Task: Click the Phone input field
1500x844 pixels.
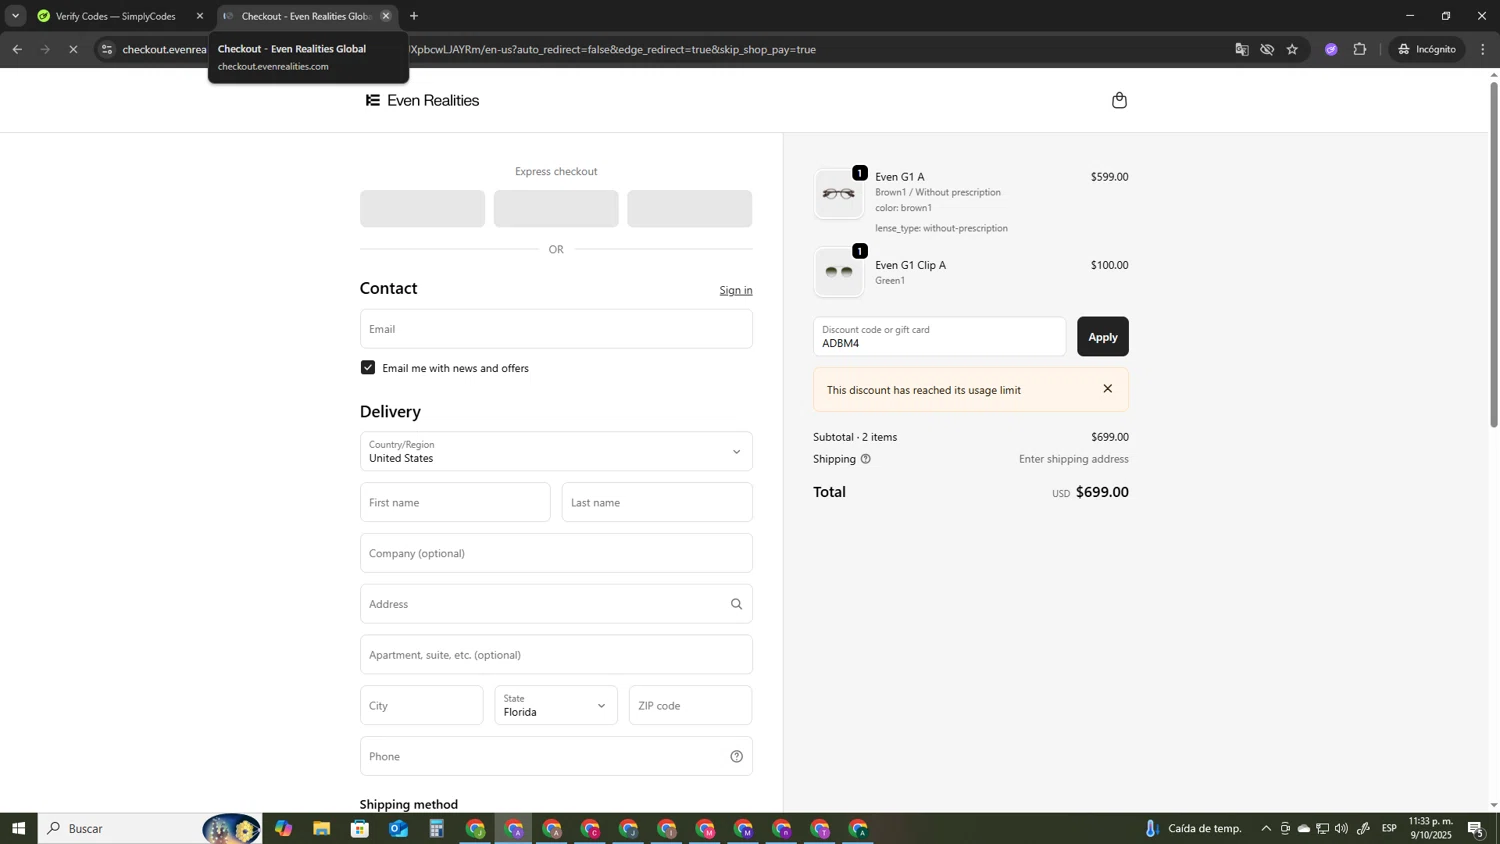Action: coord(556,756)
